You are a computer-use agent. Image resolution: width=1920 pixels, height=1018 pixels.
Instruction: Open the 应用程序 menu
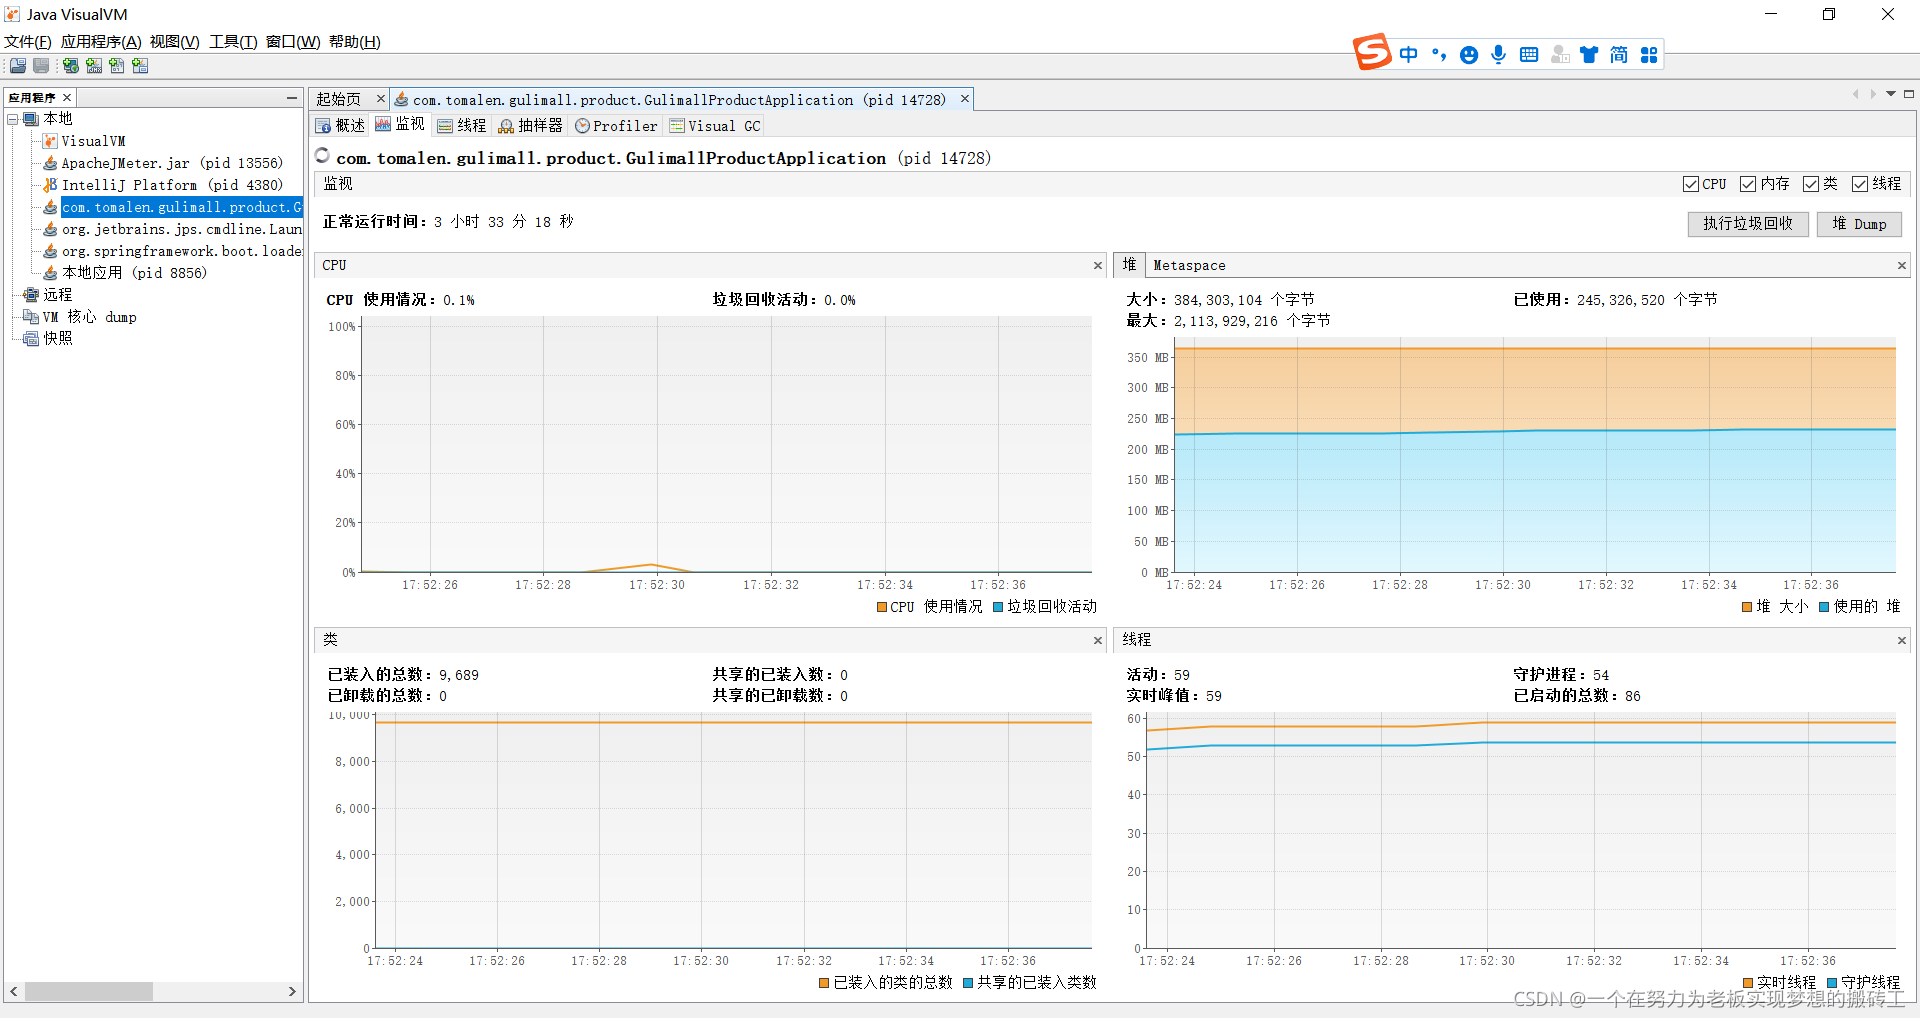click(101, 42)
